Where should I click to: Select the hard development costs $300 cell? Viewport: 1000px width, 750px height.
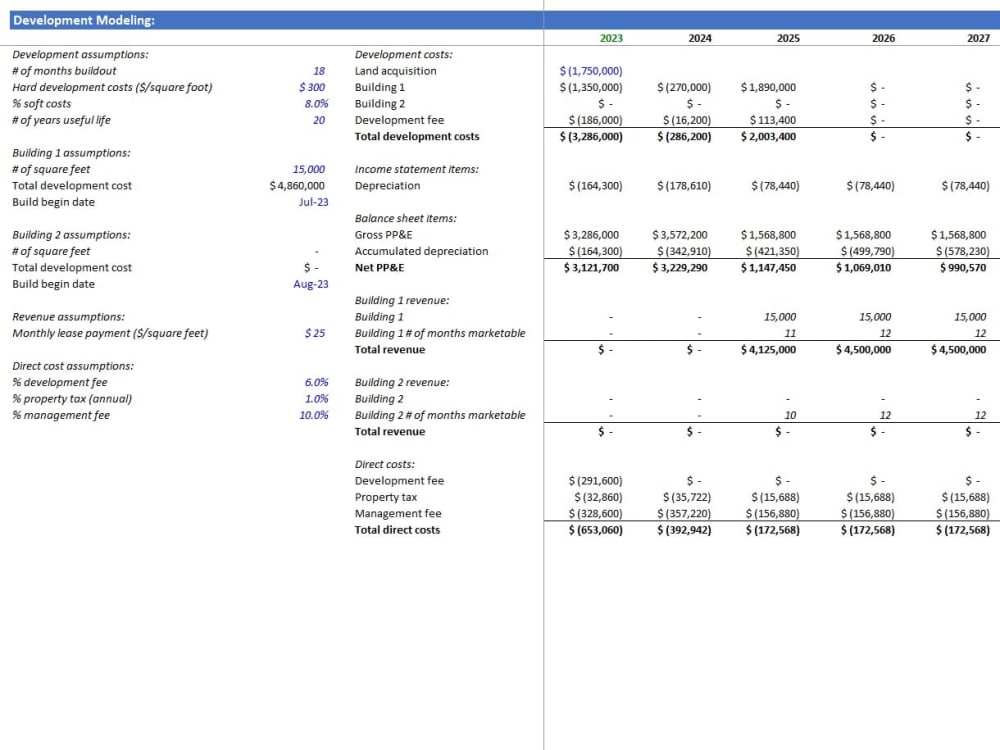(313, 87)
